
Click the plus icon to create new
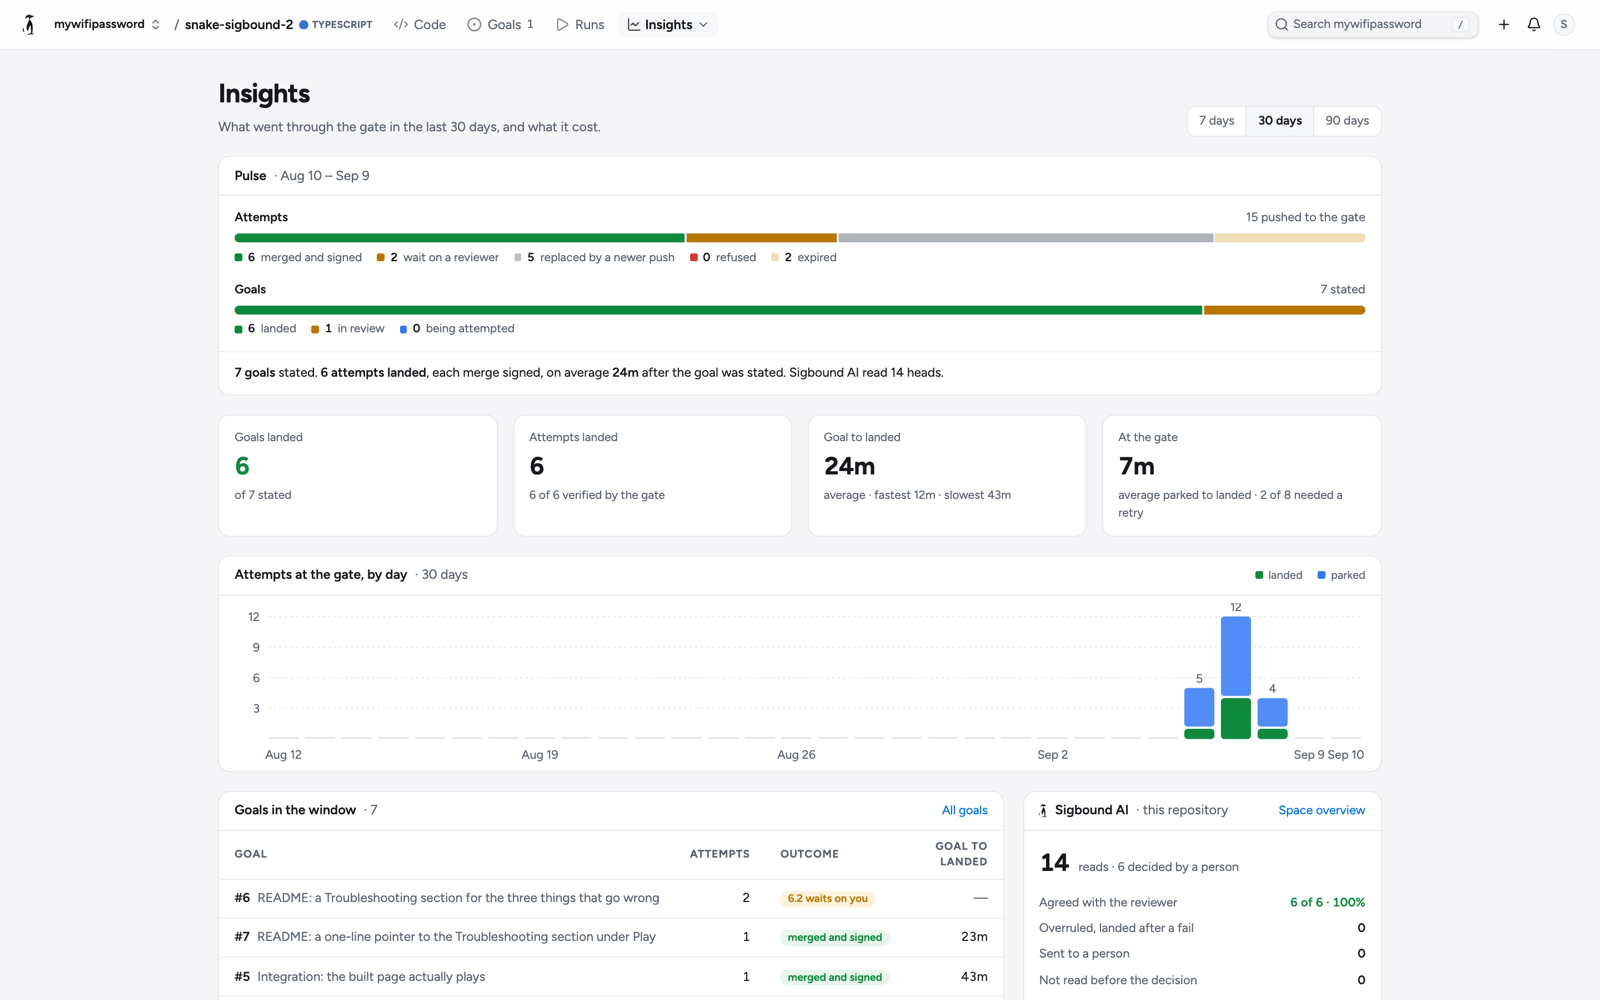pos(1503,24)
